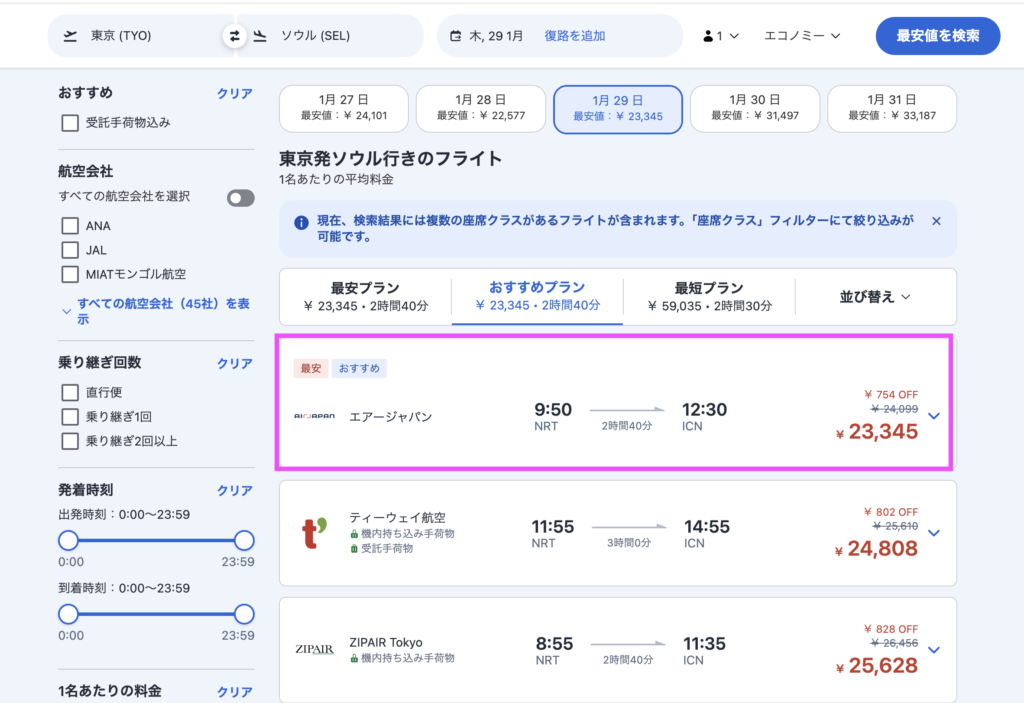Enable the 直行便 filter checkbox
Screen dimensions: 1024x703
(69, 392)
